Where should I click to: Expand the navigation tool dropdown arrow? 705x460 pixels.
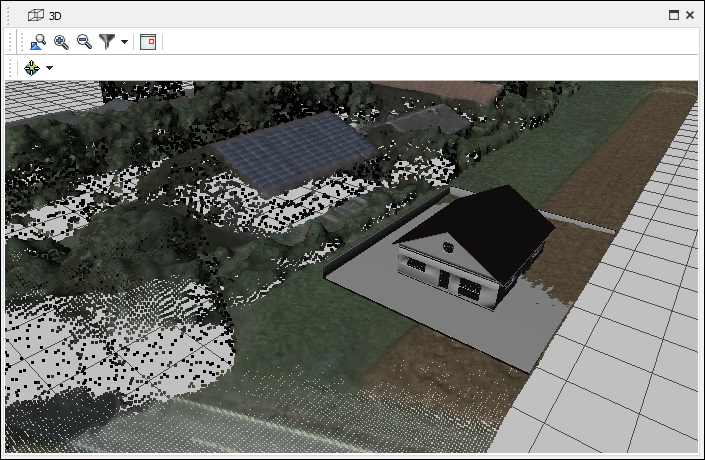pos(49,68)
